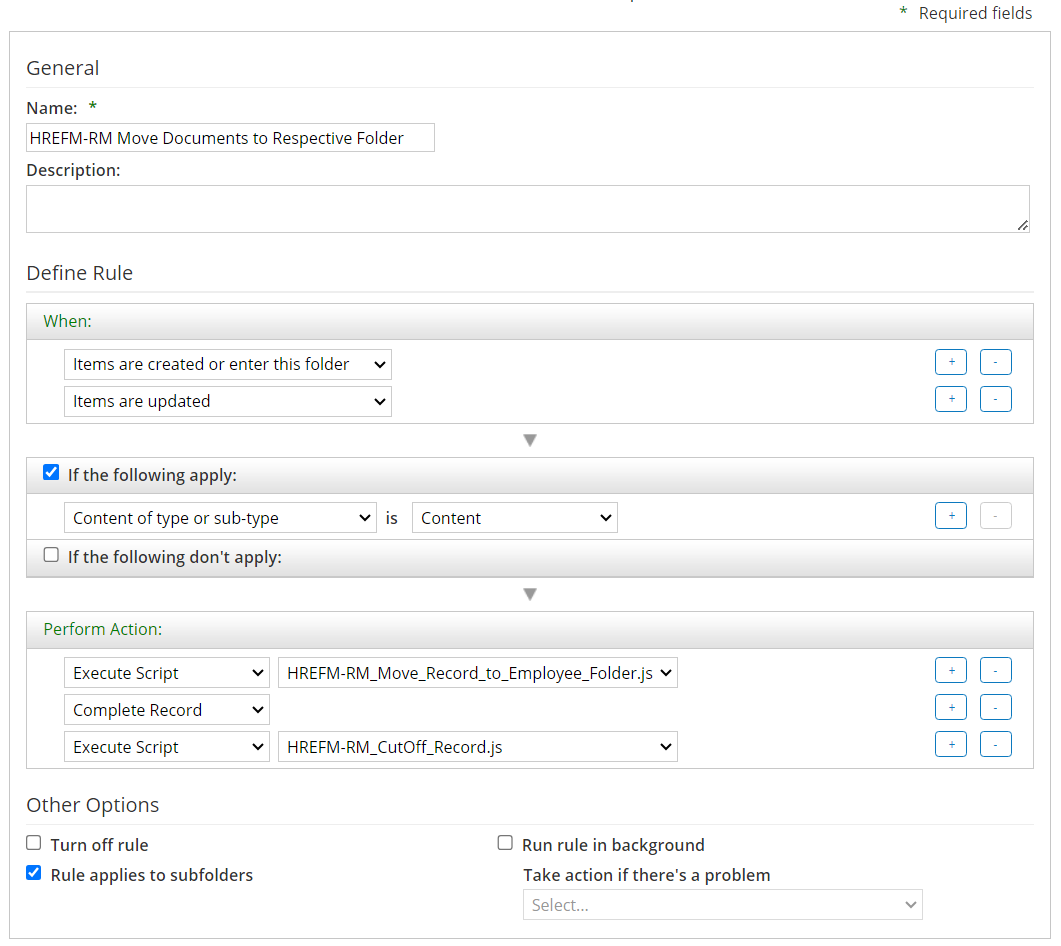Enable the 'Turn off rule' option

click(33, 843)
